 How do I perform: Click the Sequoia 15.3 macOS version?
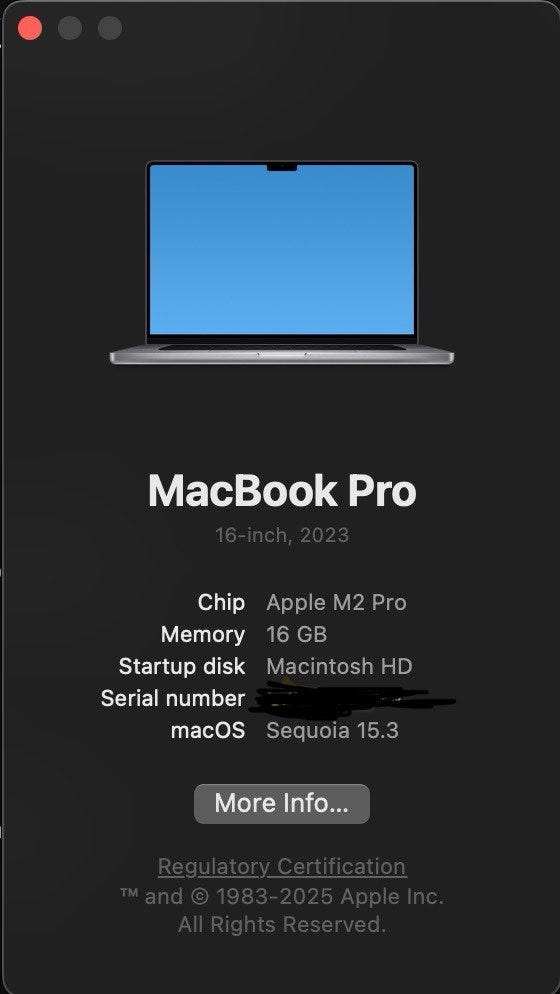pos(332,731)
